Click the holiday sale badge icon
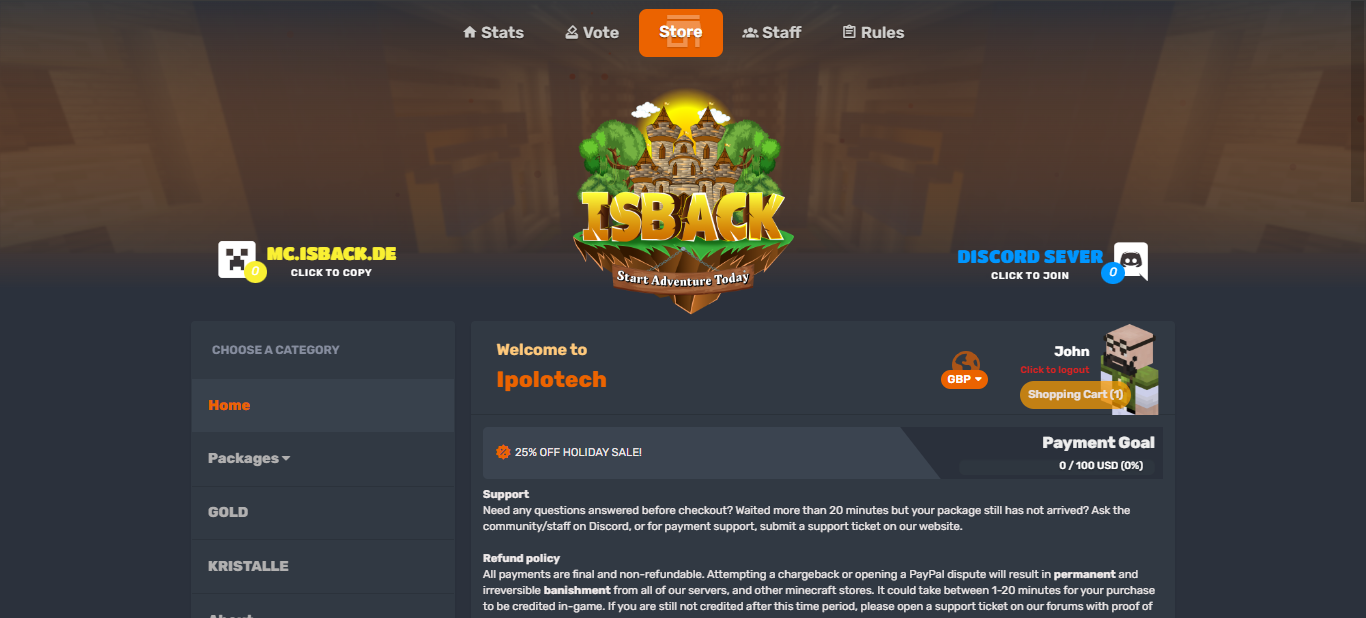This screenshot has width=1366, height=618. tap(503, 452)
